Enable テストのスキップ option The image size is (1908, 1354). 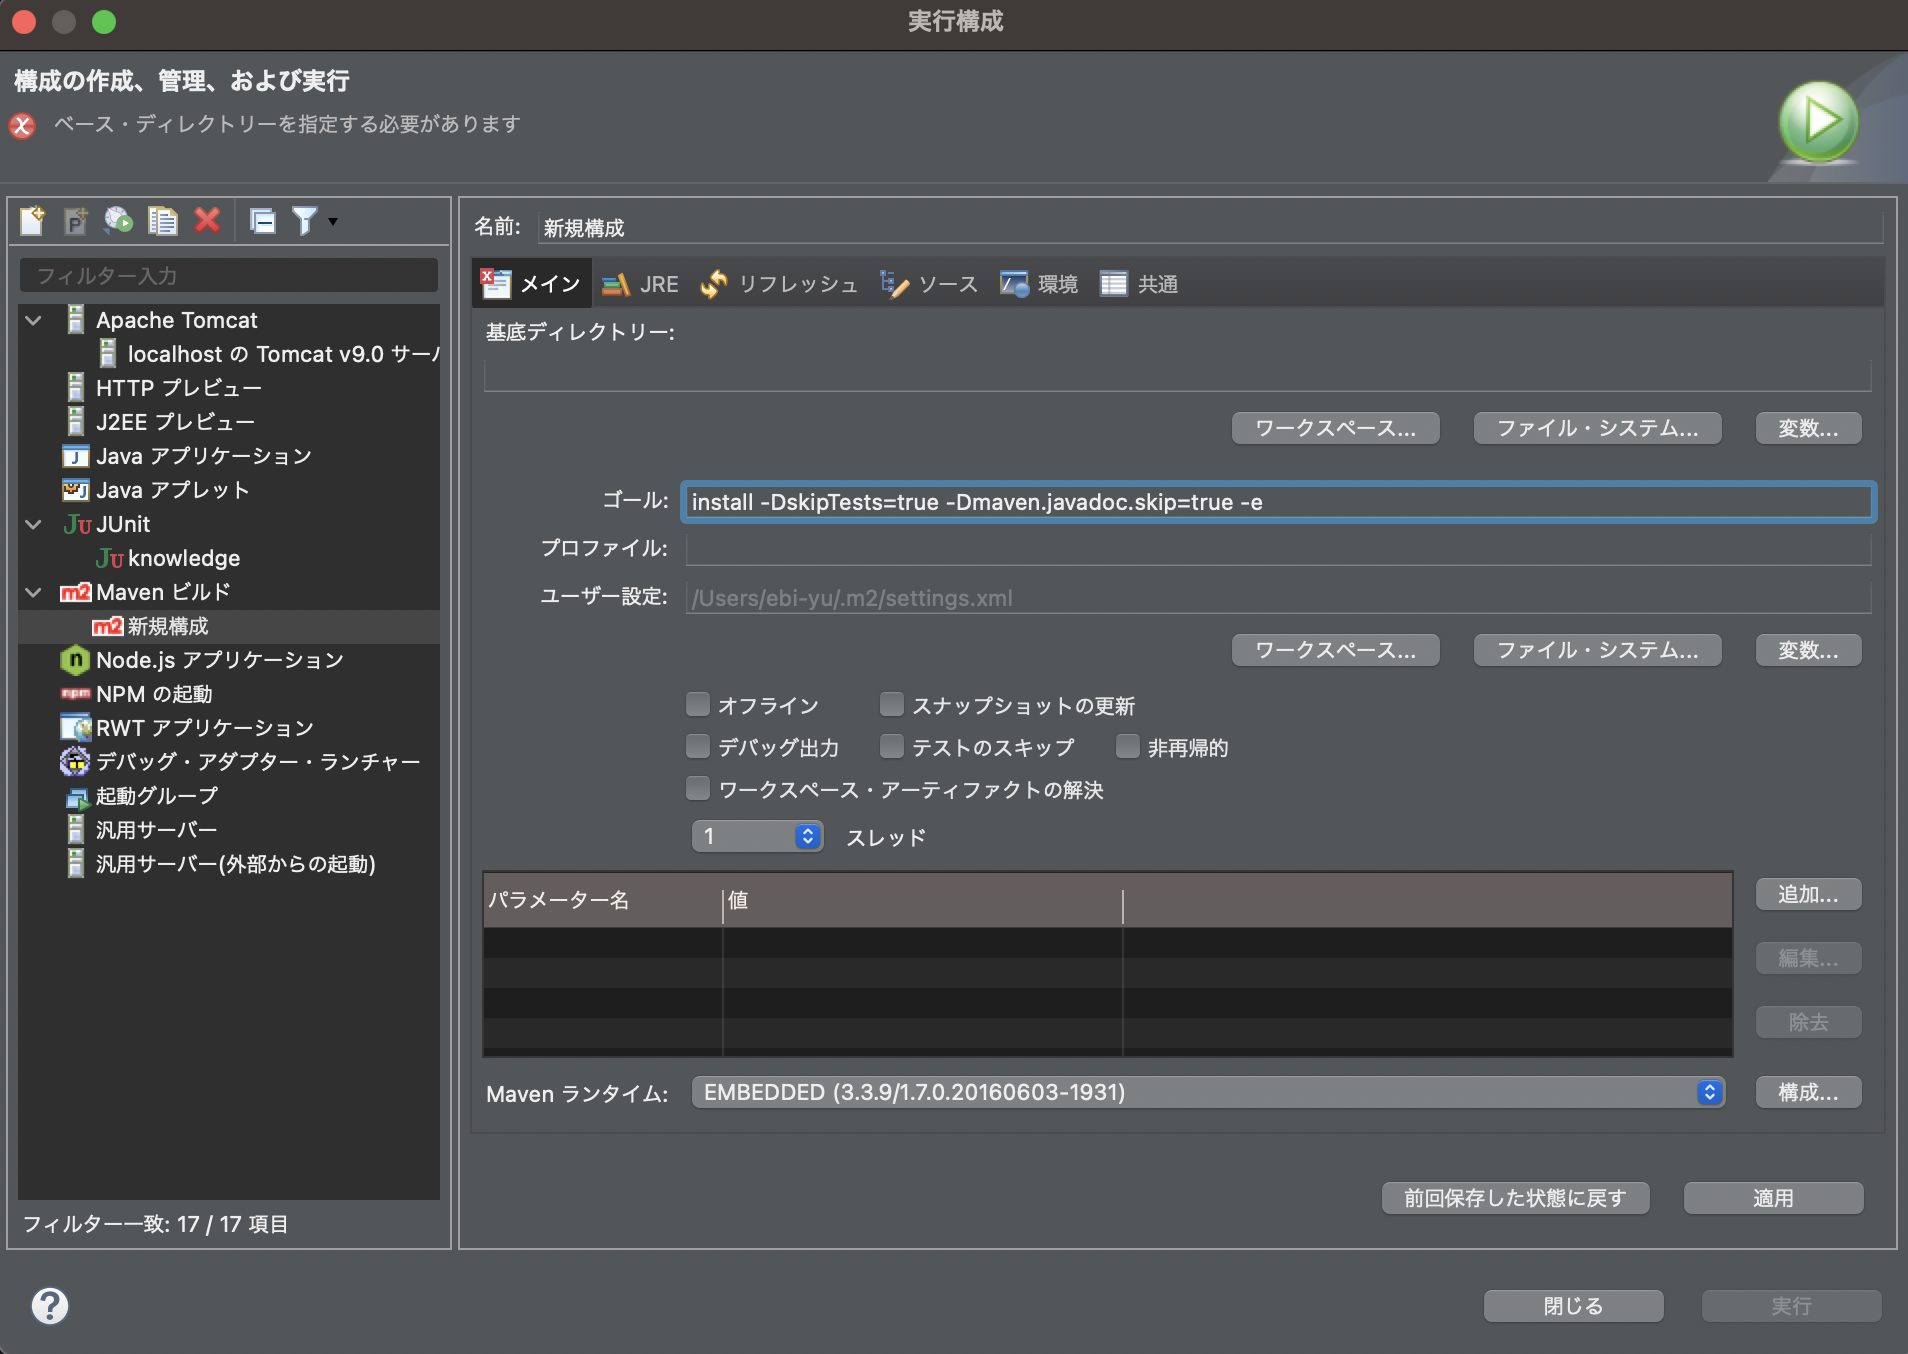pyautogui.click(x=893, y=747)
